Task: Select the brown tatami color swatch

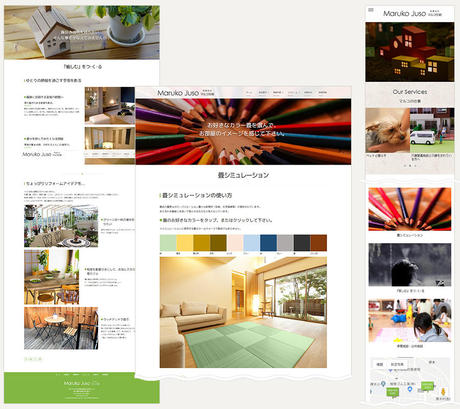Action: tap(319, 243)
